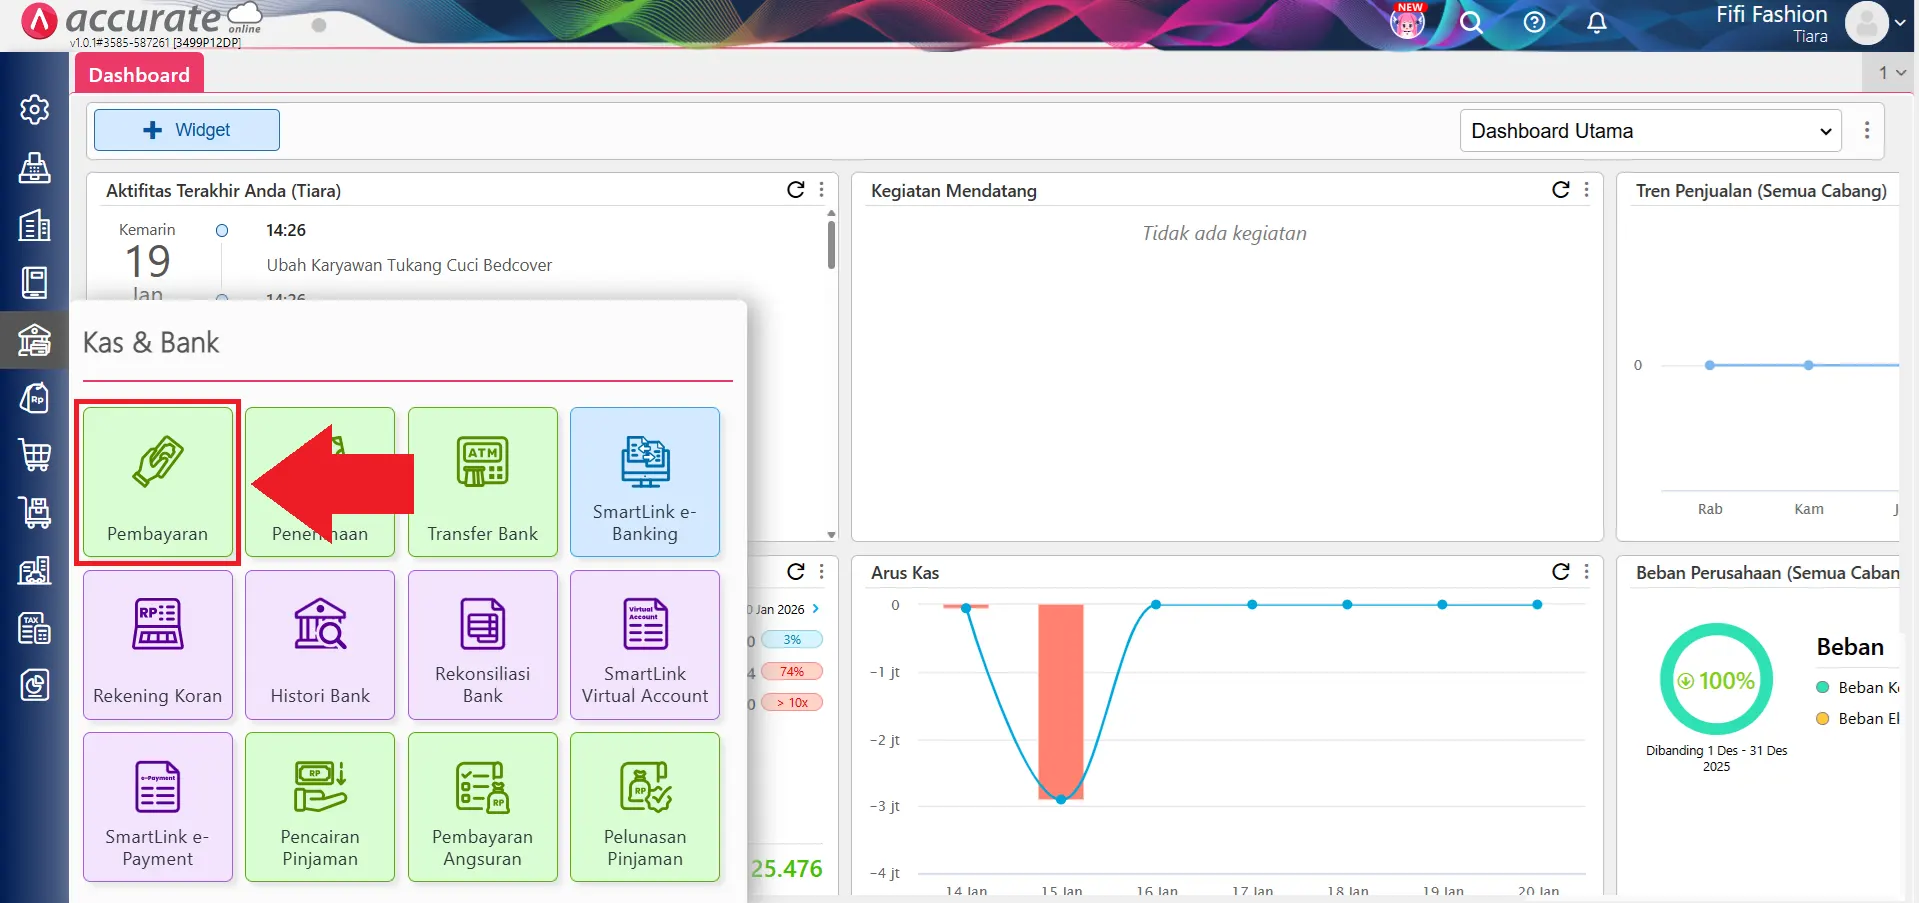Click the add Widget button

click(187, 130)
